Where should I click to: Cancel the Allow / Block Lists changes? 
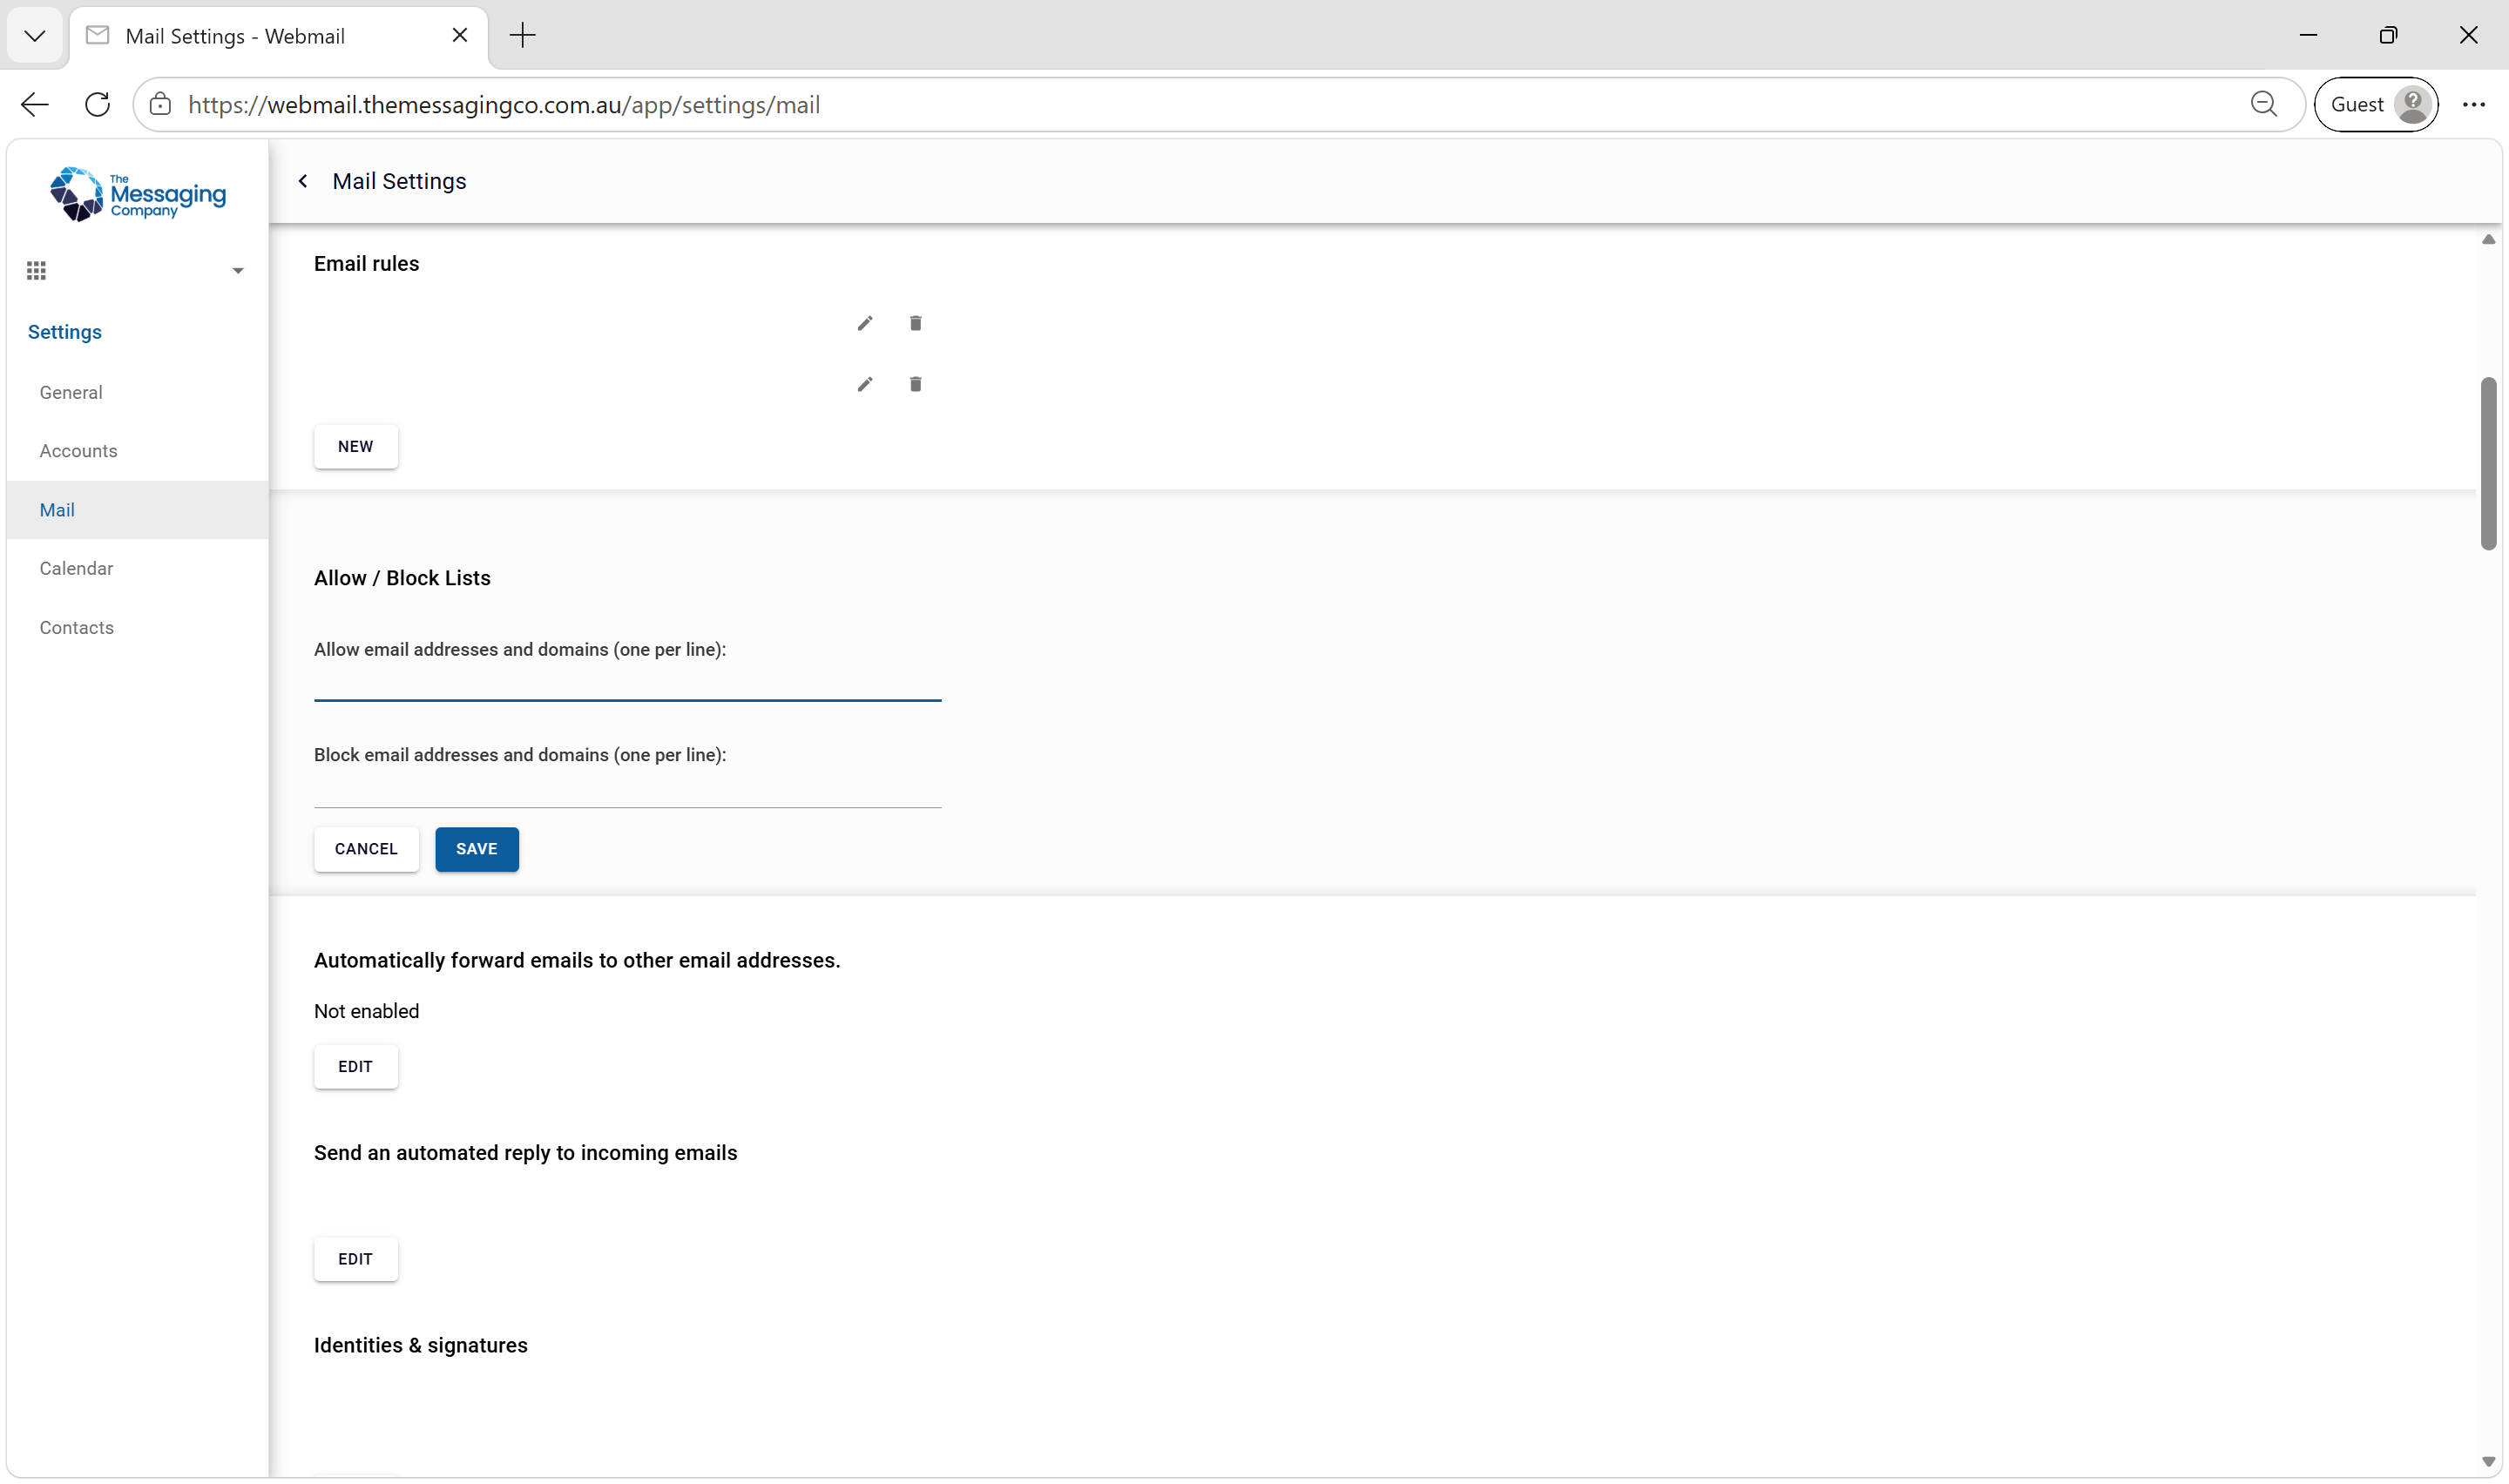[x=366, y=849]
